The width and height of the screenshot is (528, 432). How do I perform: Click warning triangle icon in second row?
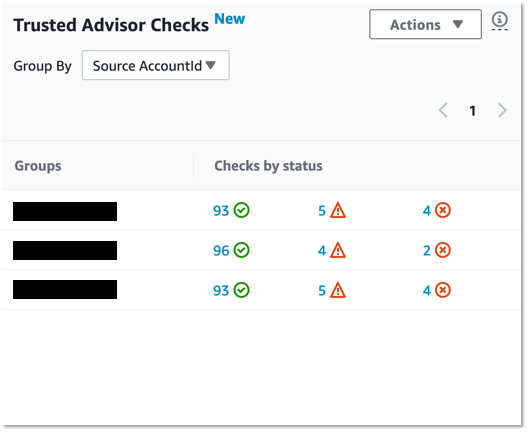pos(338,250)
